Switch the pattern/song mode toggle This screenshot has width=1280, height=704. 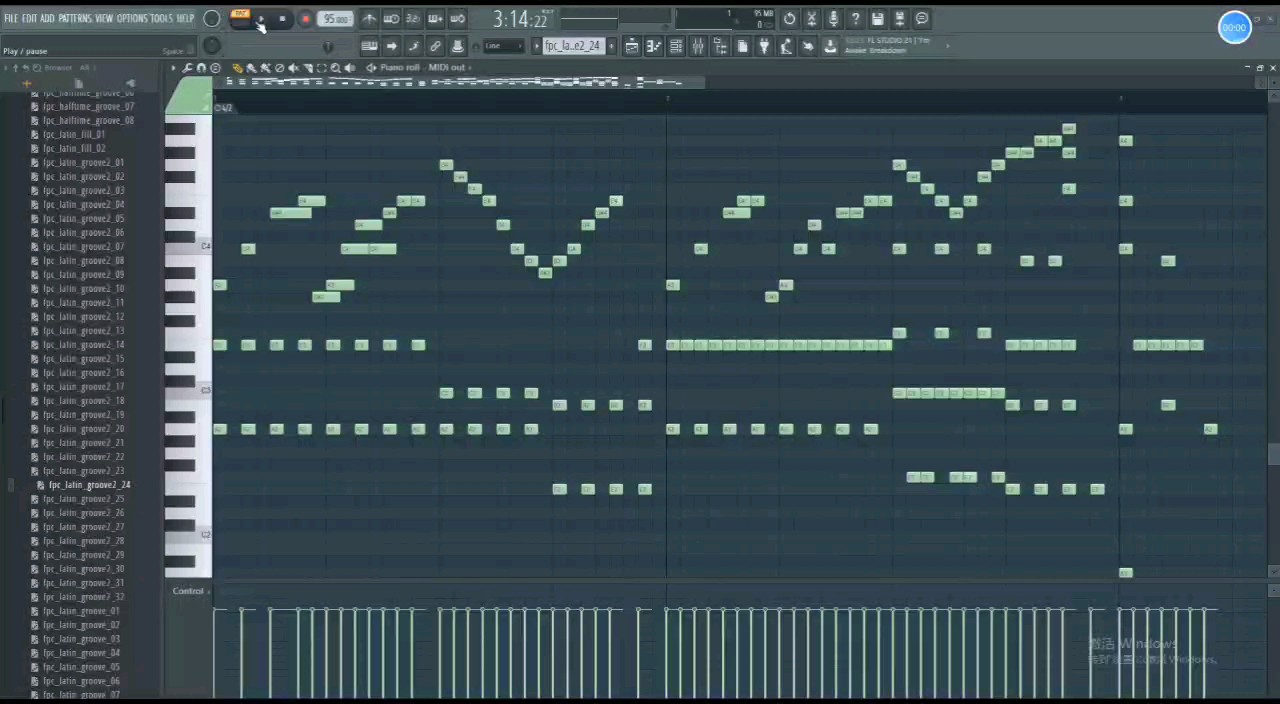pos(240,16)
